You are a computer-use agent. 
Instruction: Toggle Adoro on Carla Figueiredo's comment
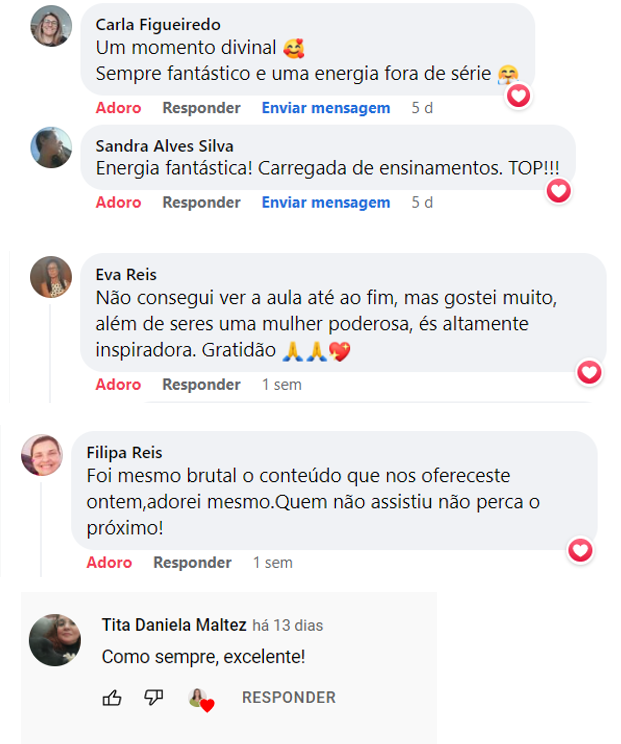[x=118, y=108]
